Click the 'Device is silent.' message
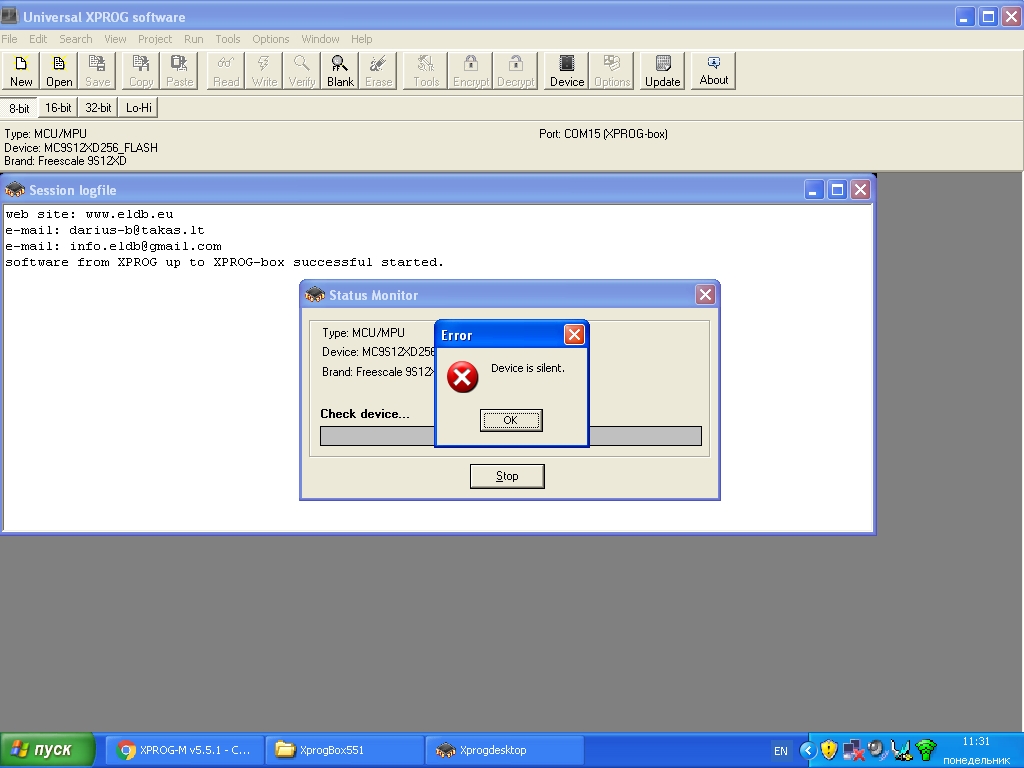This screenshot has width=1024, height=768. point(528,368)
